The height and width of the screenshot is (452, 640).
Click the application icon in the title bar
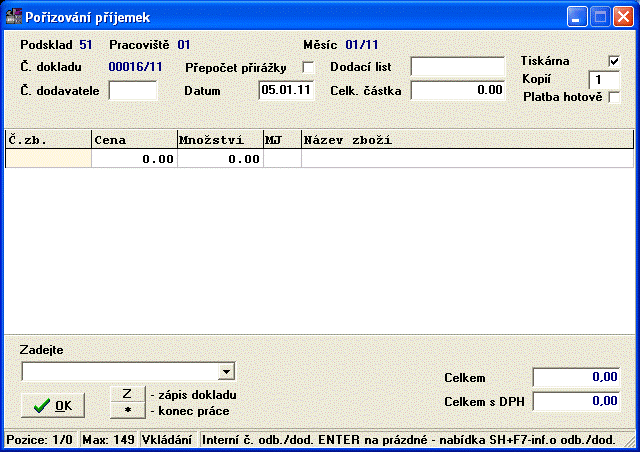click(14, 17)
